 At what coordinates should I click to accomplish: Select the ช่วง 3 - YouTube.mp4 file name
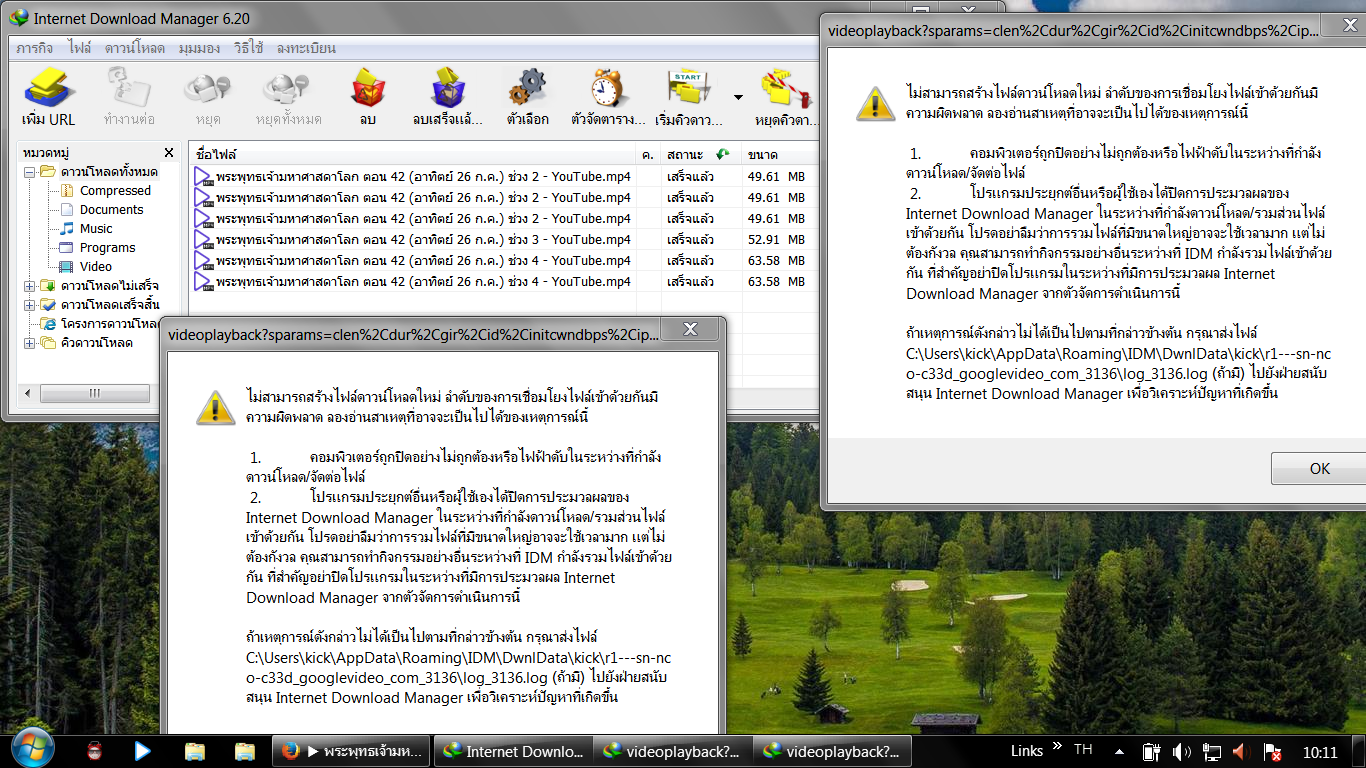pyautogui.click(x=423, y=240)
